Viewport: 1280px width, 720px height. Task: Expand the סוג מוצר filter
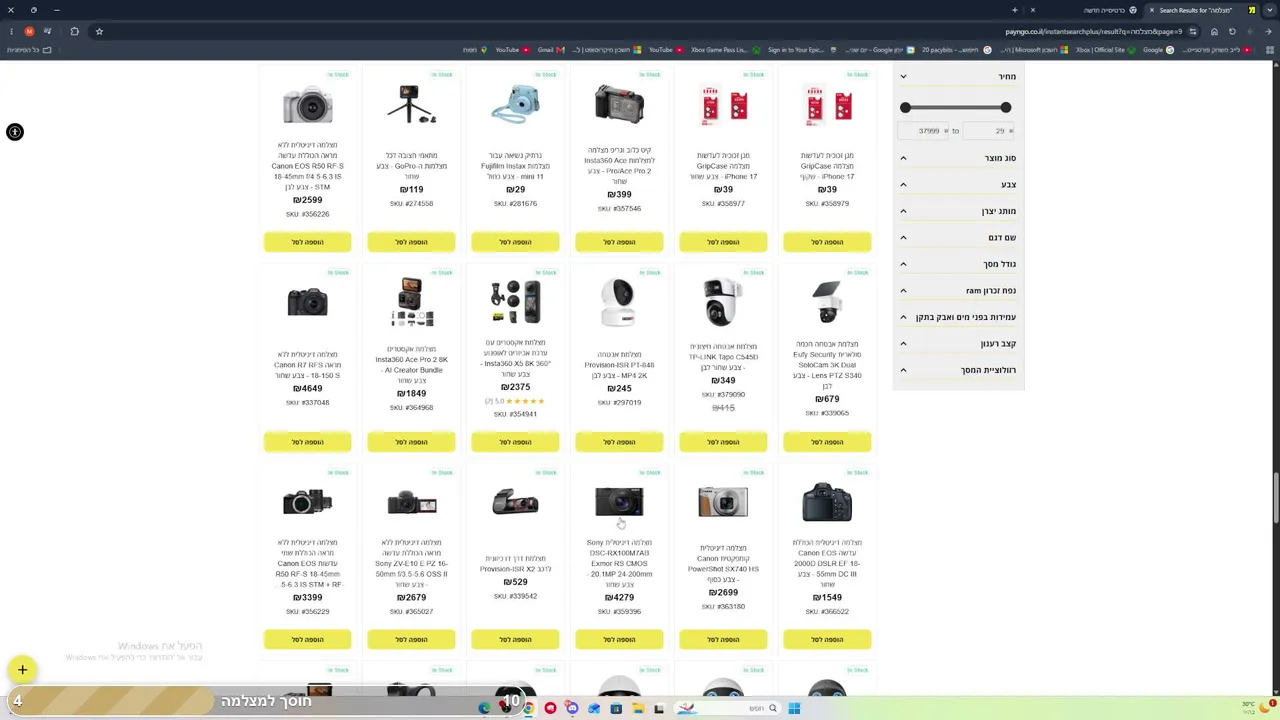958,158
